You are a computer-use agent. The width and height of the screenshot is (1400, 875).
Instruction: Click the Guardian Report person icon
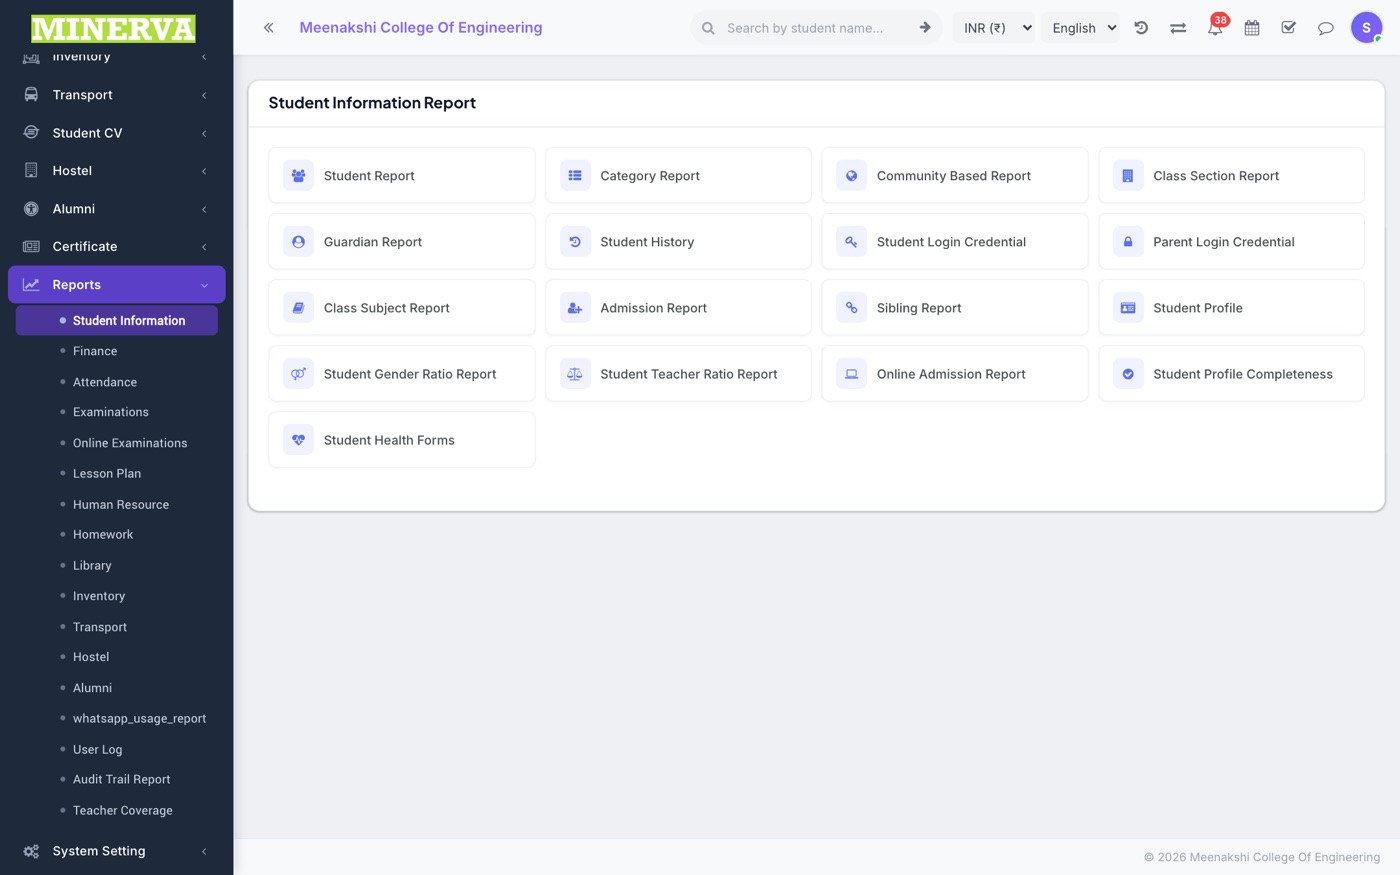click(x=298, y=242)
